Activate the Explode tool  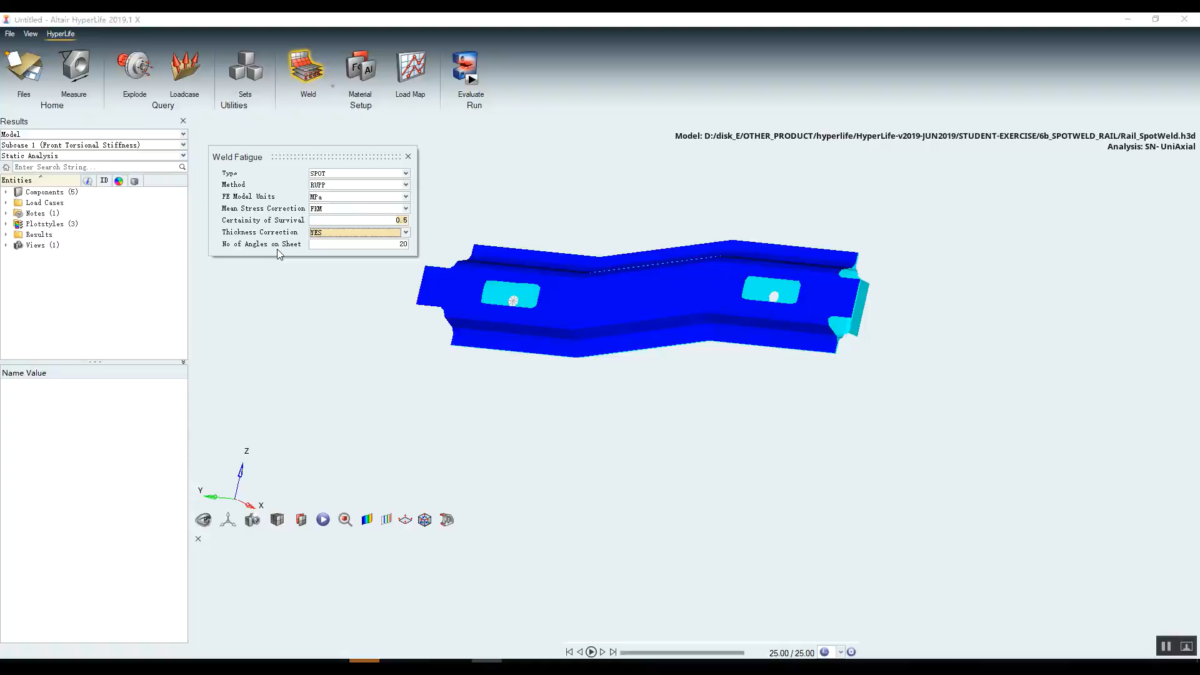[x=135, y=73]
